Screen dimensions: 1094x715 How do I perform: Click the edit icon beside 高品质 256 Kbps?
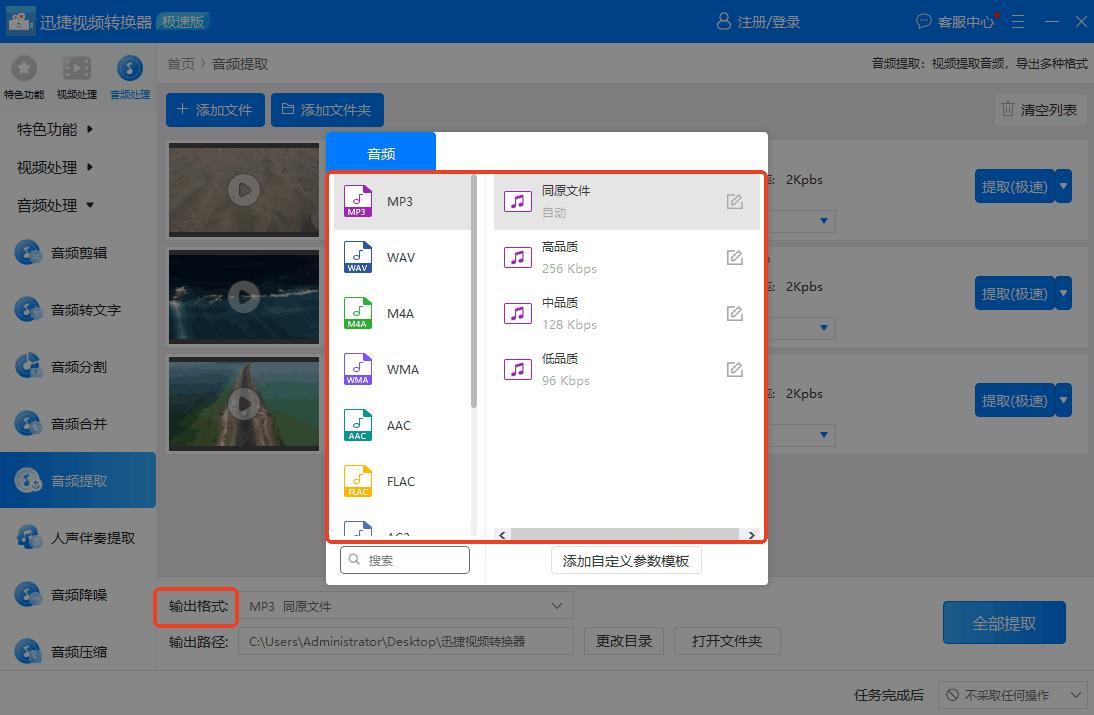coord(735,258)
